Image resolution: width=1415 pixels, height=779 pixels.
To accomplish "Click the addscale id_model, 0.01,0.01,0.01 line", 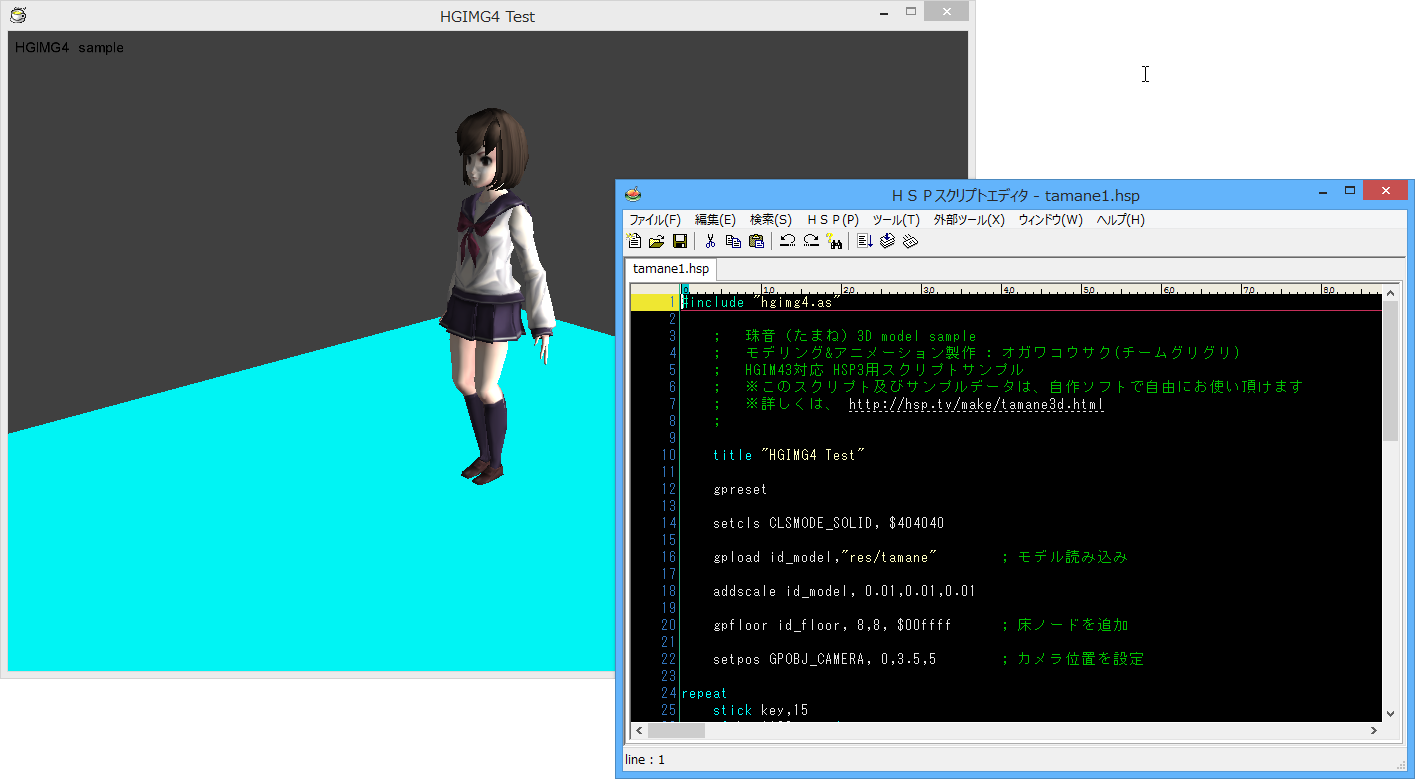I will tap(844, 591).
